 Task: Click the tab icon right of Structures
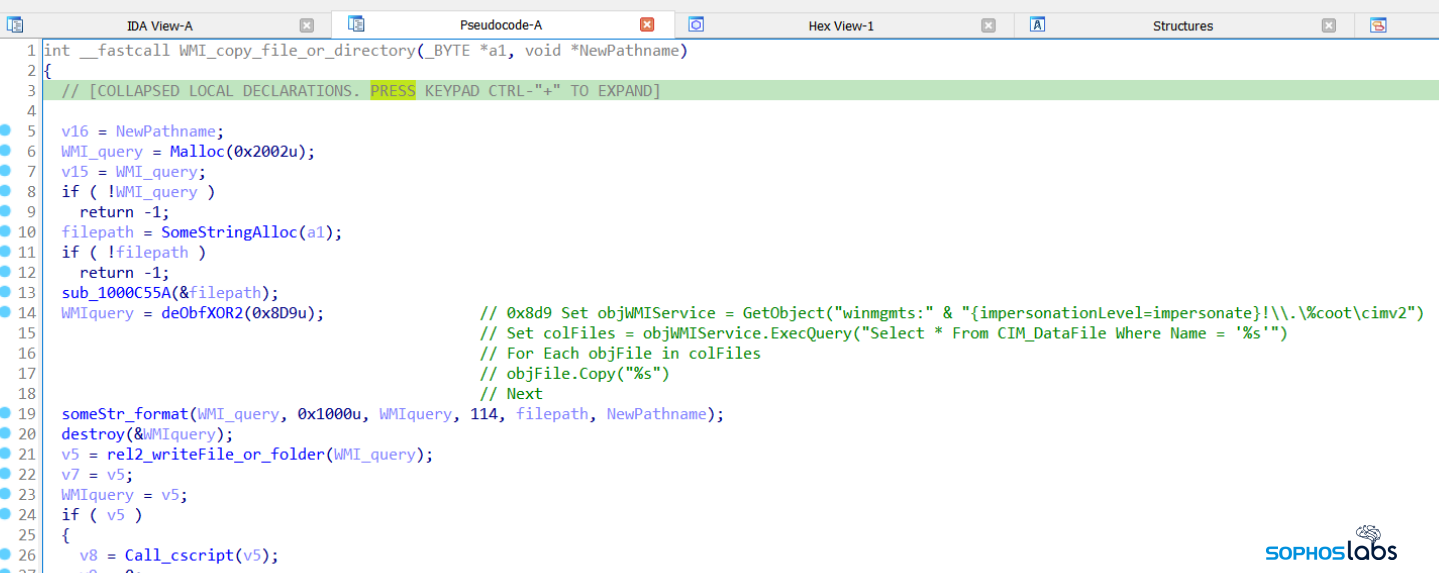coord(1378,25)
